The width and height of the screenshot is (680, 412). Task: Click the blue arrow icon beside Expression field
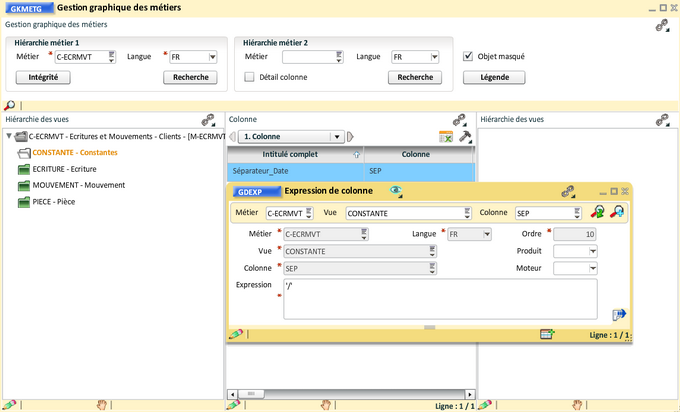[618, 314]
